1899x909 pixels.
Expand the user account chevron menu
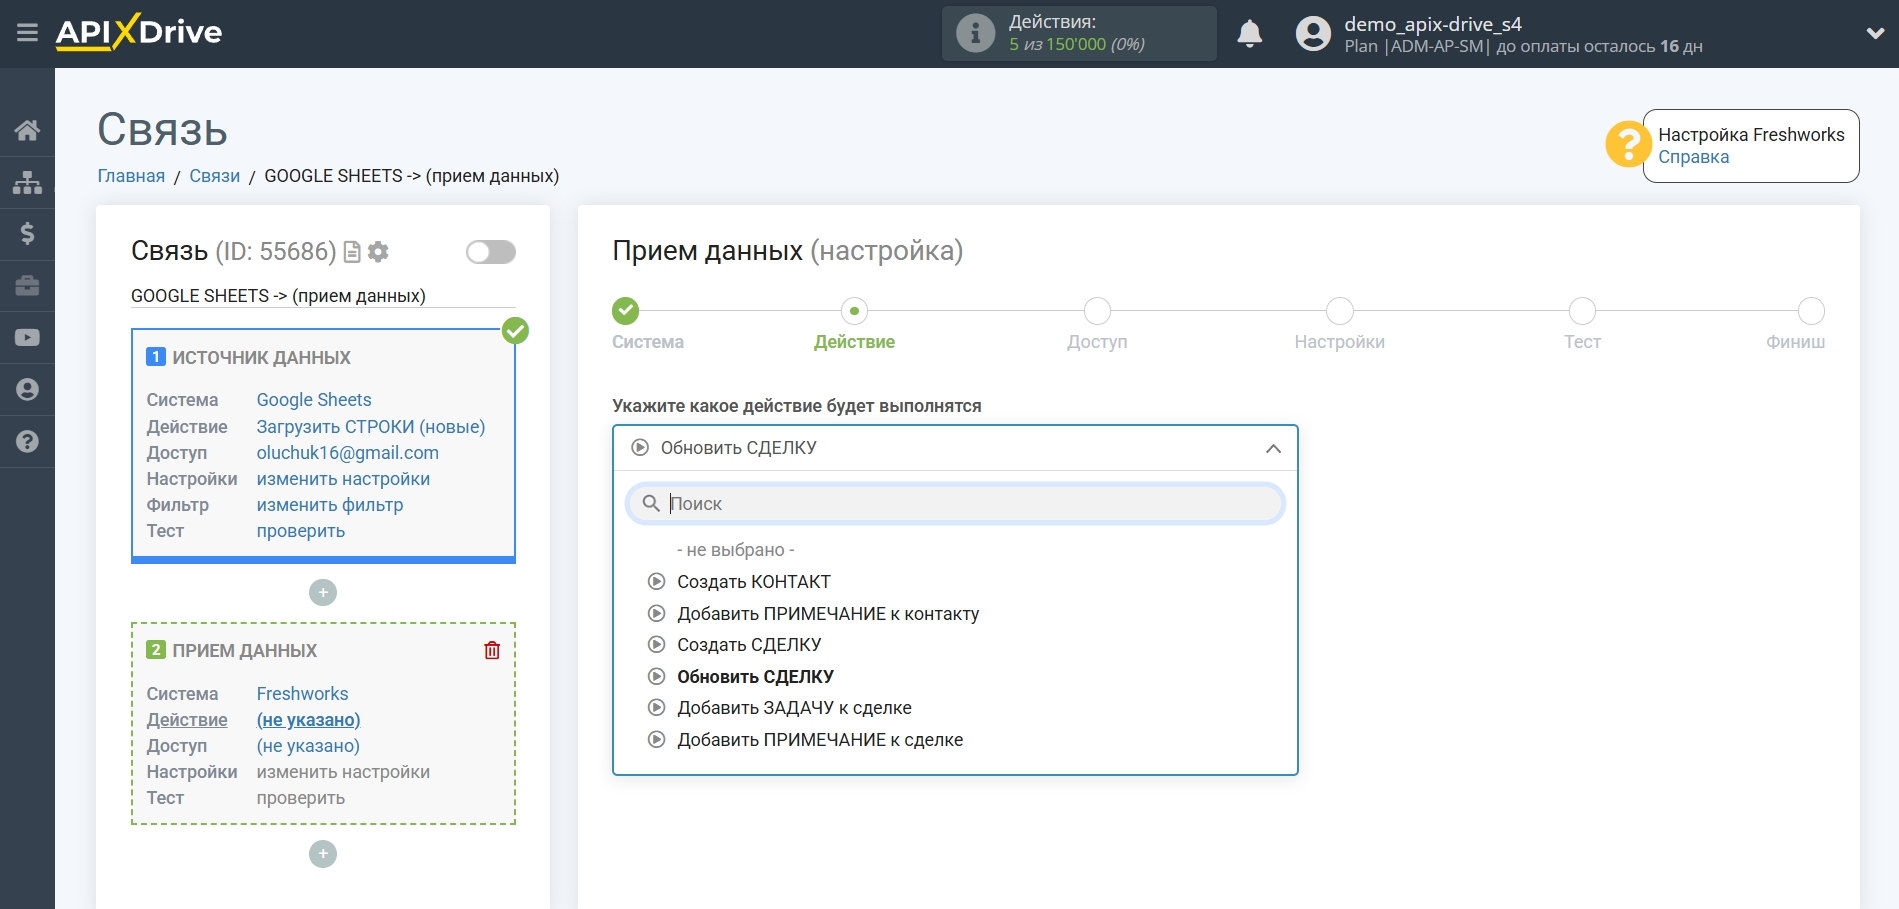(x=1875, y=34)
